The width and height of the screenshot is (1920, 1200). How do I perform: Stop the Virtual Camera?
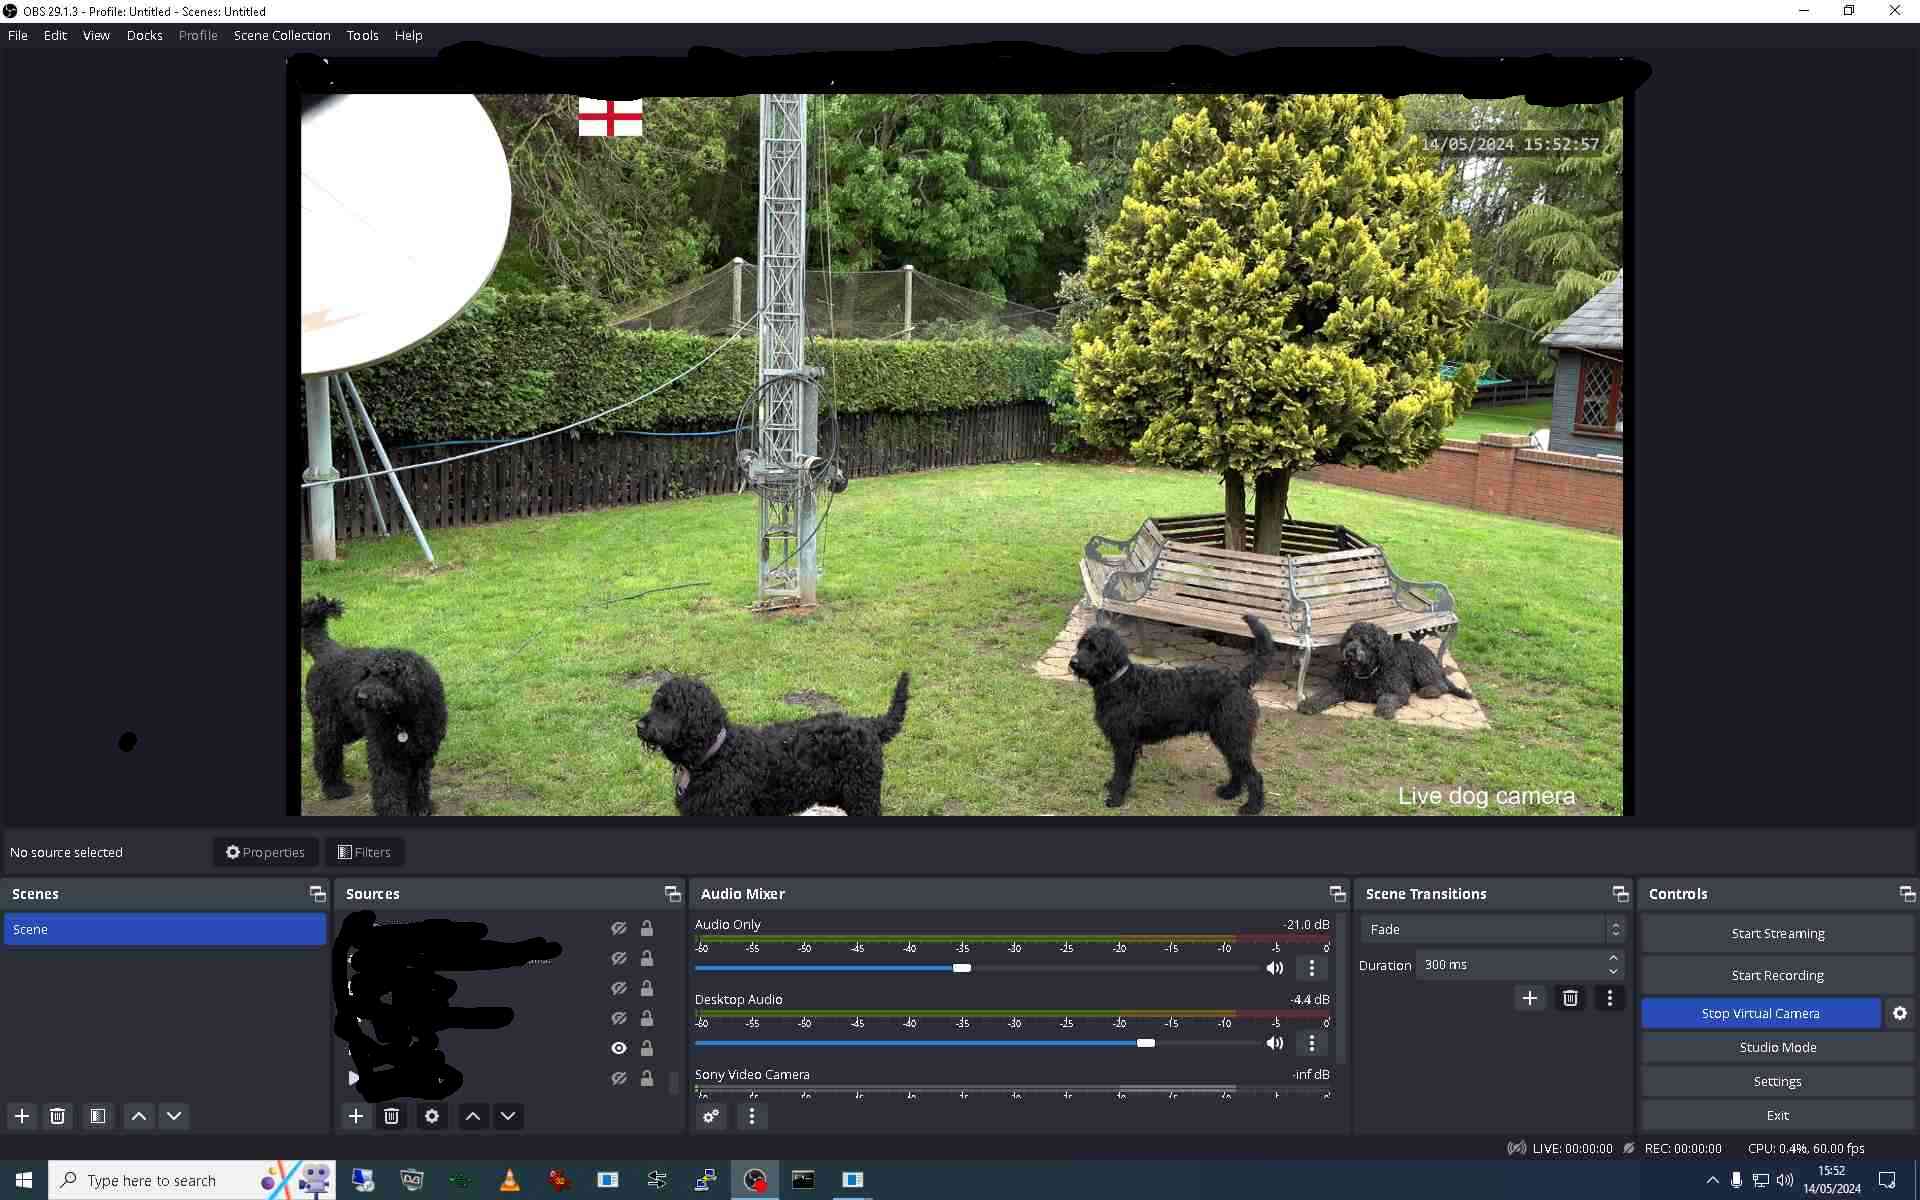tap(1760, 1013)
